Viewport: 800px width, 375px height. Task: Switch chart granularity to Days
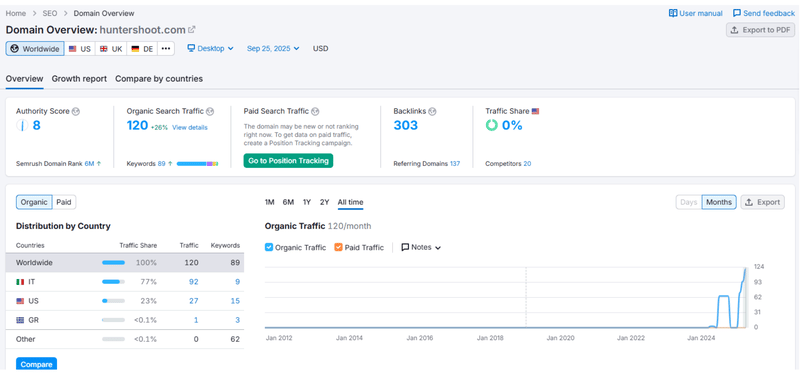click(x=688, y=202)
